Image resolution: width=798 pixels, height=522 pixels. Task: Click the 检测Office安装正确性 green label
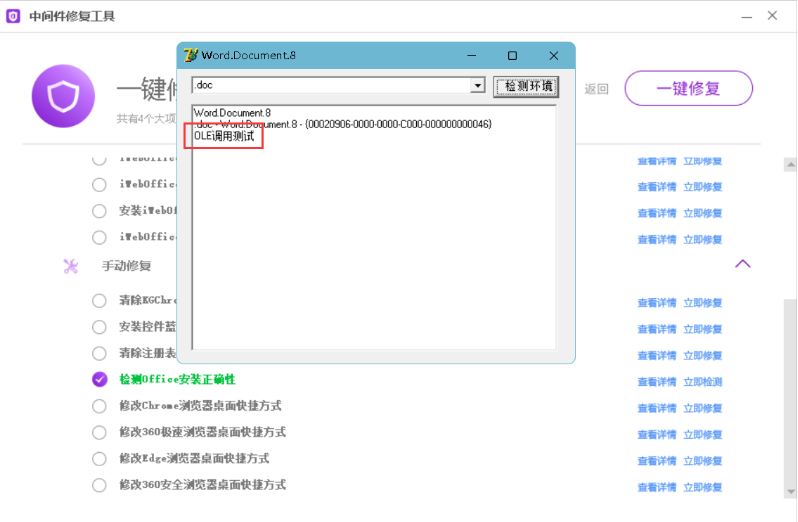tap(177, 380)
